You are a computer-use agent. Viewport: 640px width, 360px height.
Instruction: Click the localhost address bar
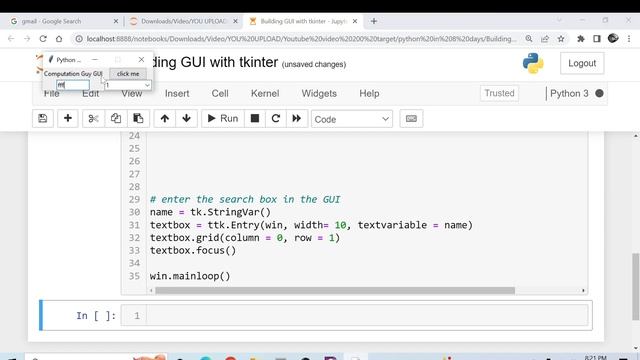point(301,39)
